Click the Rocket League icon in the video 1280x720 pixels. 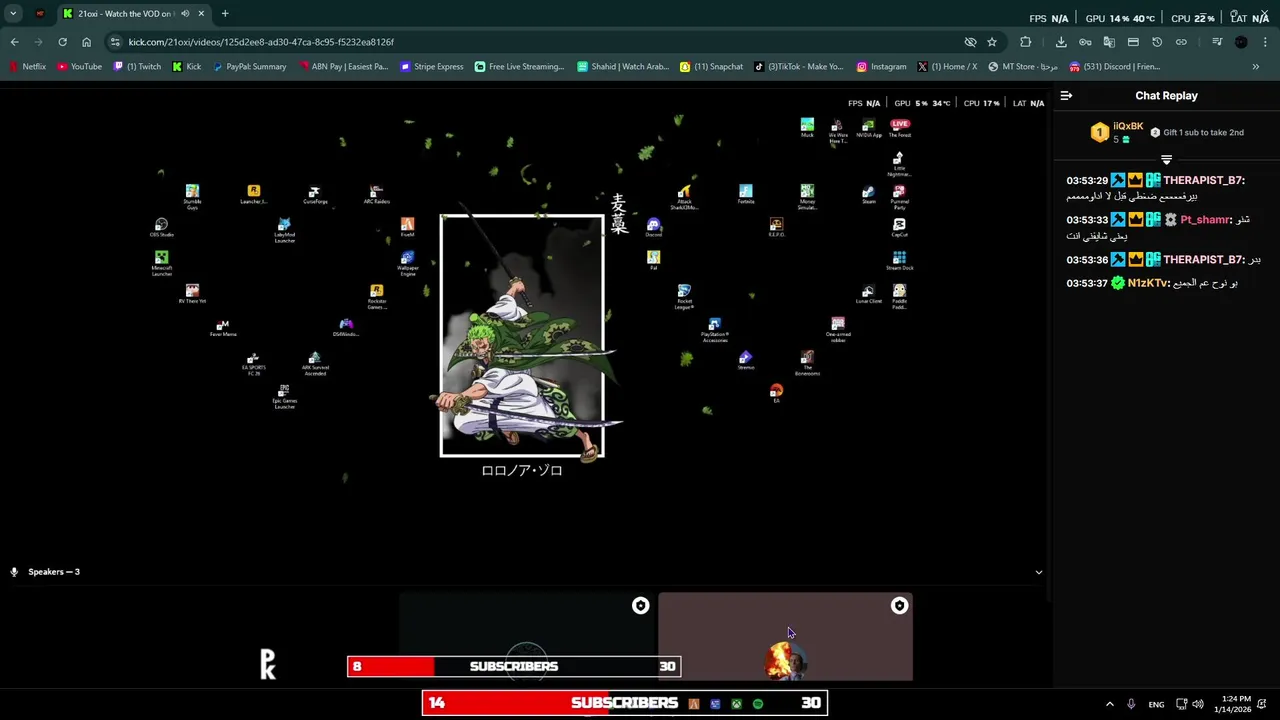[684, 296]
